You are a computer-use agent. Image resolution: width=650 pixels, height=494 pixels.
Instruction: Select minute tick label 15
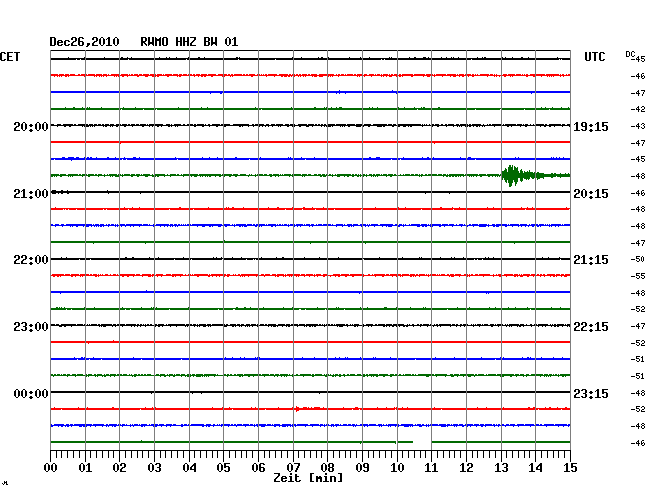click(x=570, y=468)
